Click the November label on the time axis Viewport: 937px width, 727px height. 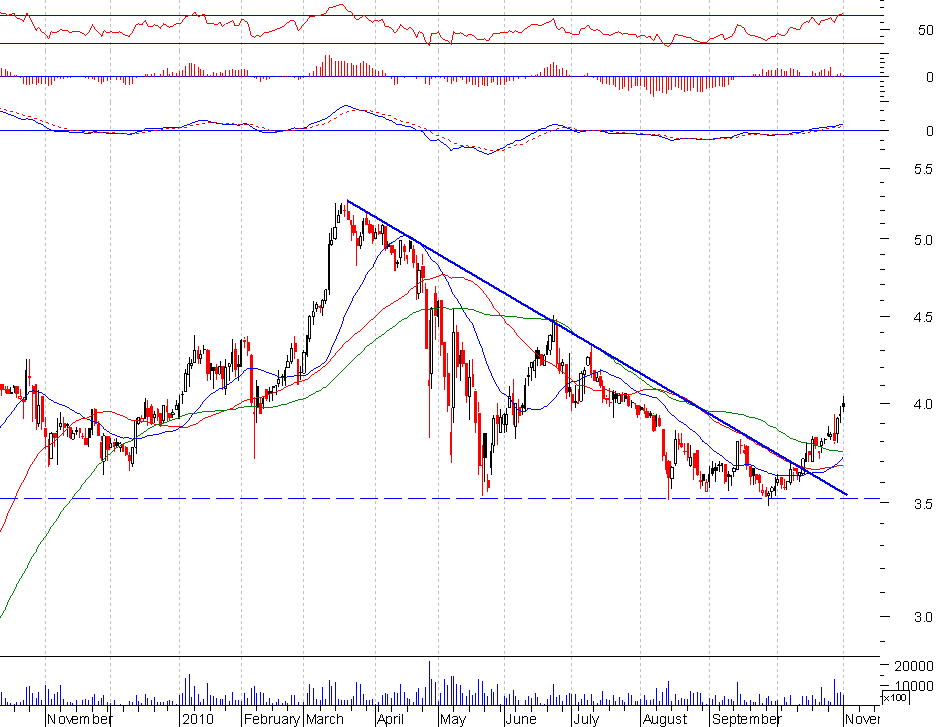tap(79, 719)
